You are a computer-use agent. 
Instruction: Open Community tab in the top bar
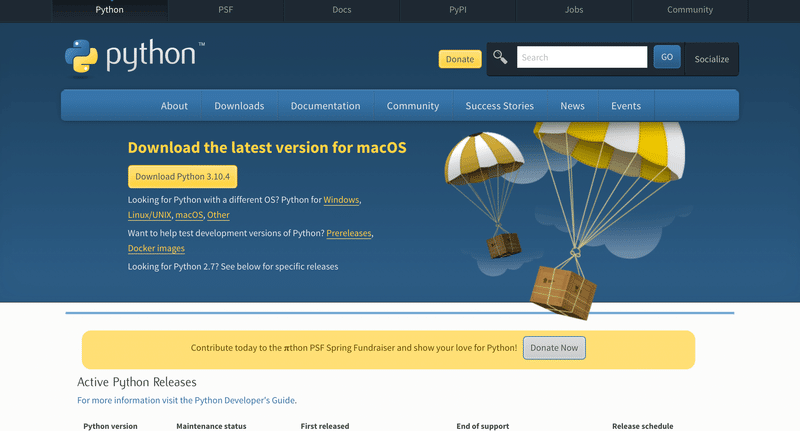[690, 10]
